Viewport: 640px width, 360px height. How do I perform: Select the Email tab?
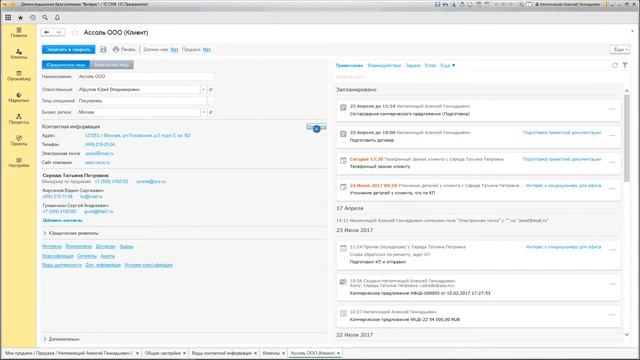(430, 65)
